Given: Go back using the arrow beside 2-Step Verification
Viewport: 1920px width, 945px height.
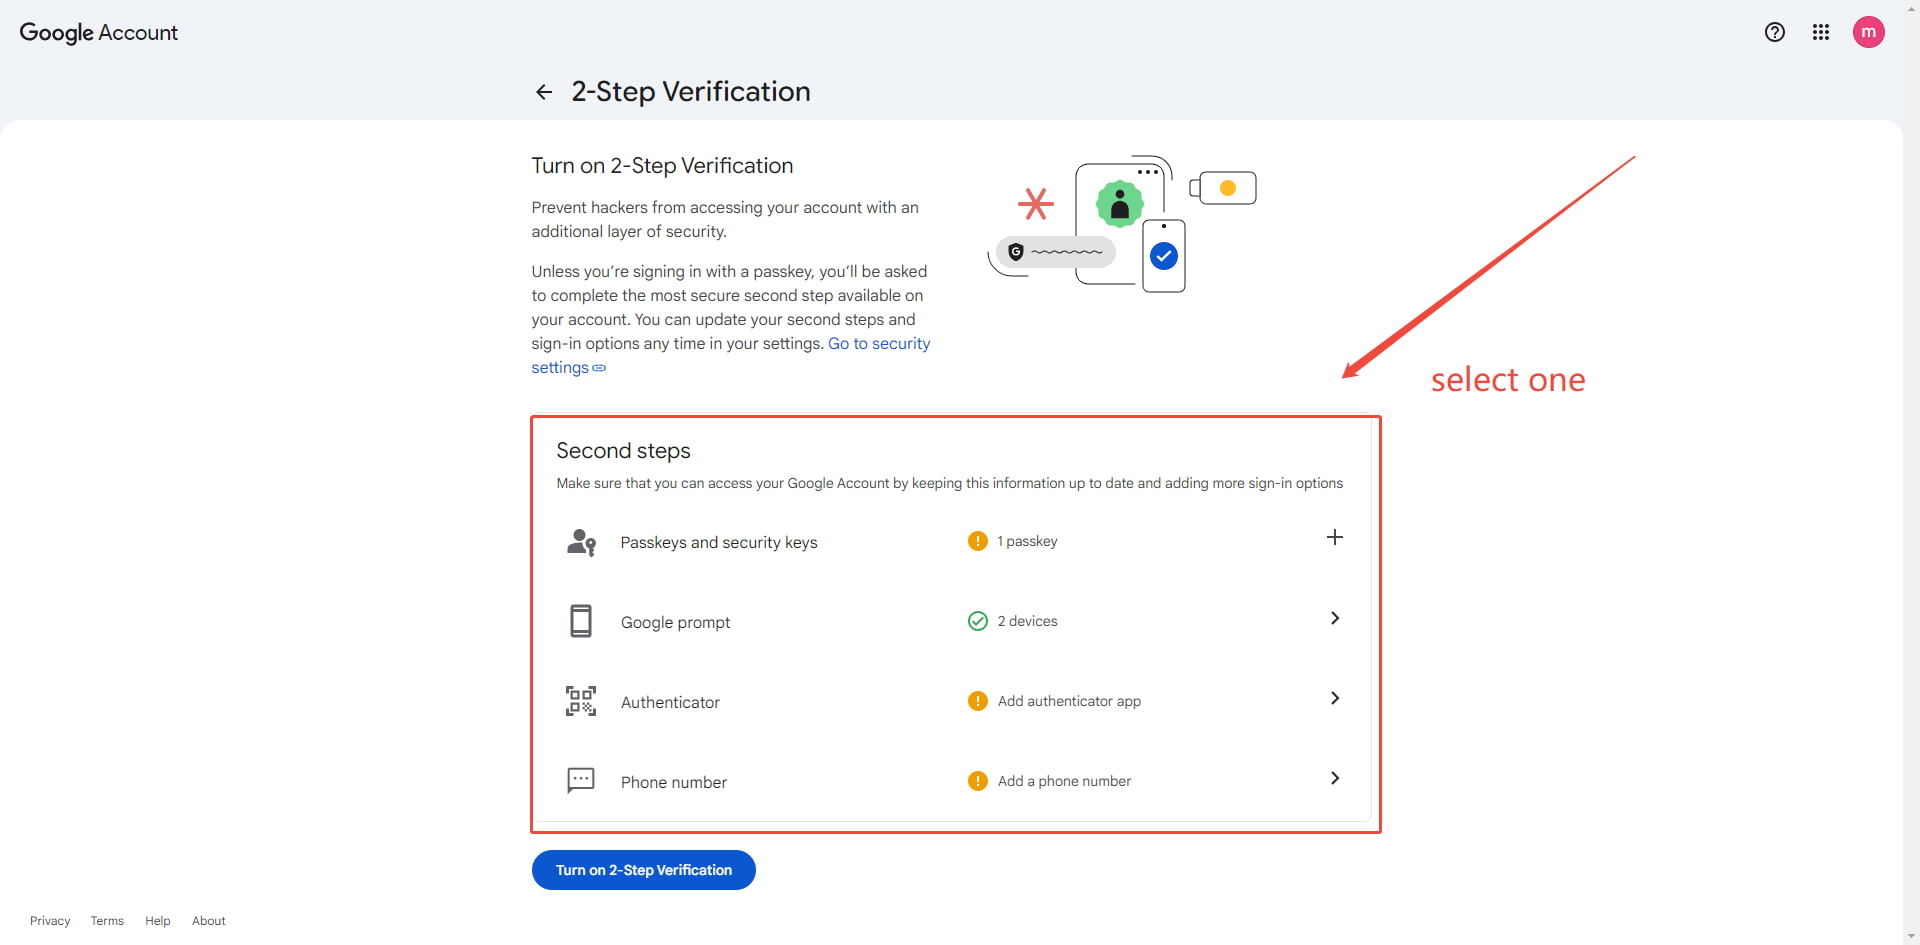Looking at the screenshot, I should click(544, 92).
